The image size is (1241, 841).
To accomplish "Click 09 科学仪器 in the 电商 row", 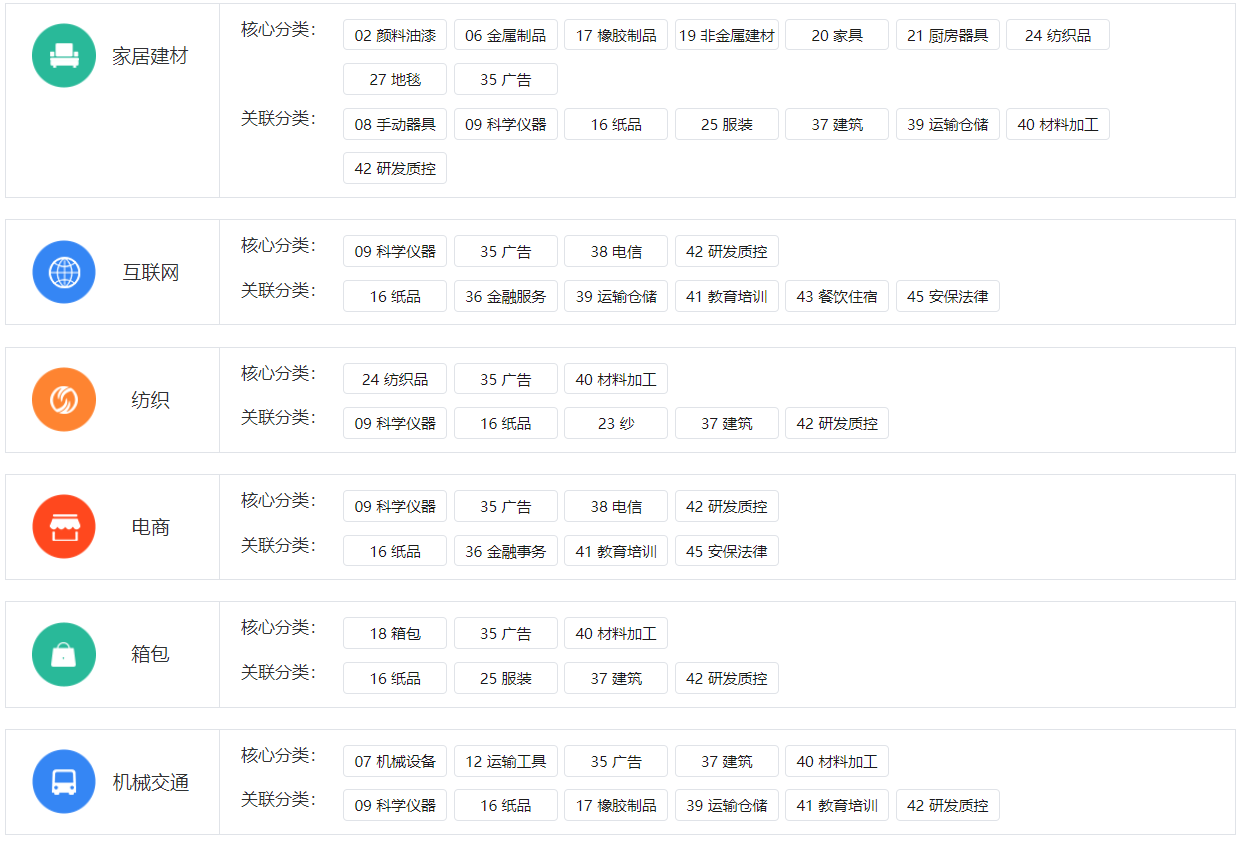I will tap(395, 506).
